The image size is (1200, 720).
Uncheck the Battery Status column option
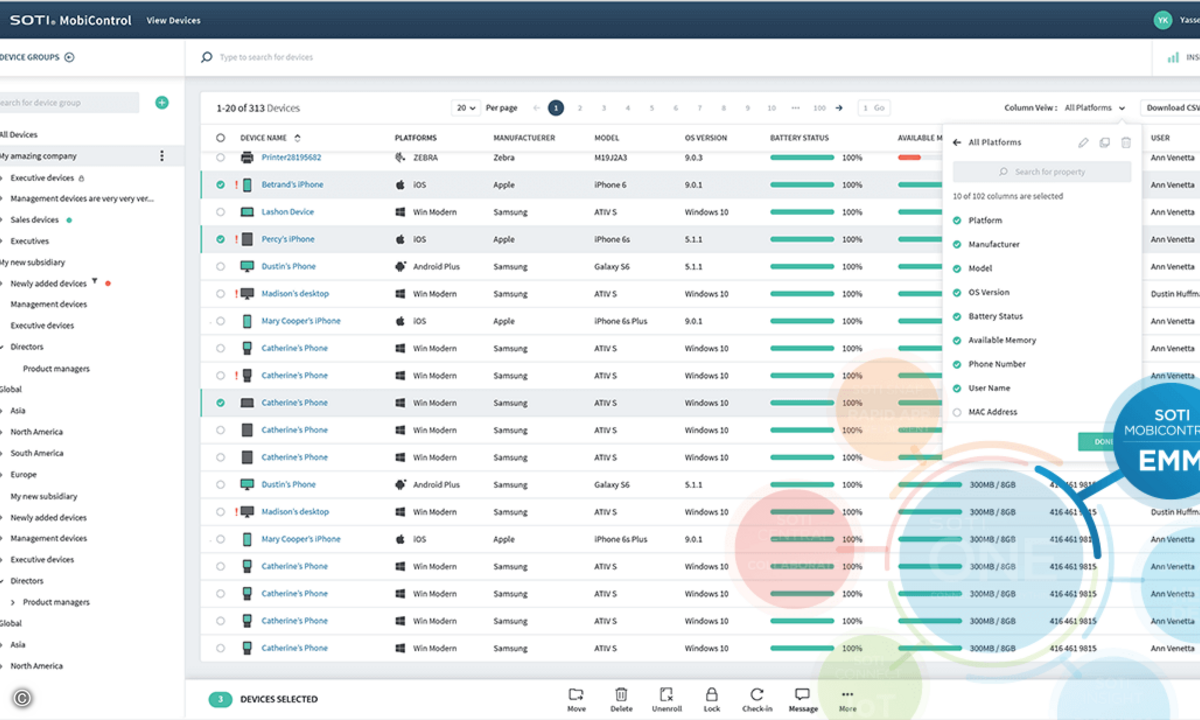click(958, 316)
